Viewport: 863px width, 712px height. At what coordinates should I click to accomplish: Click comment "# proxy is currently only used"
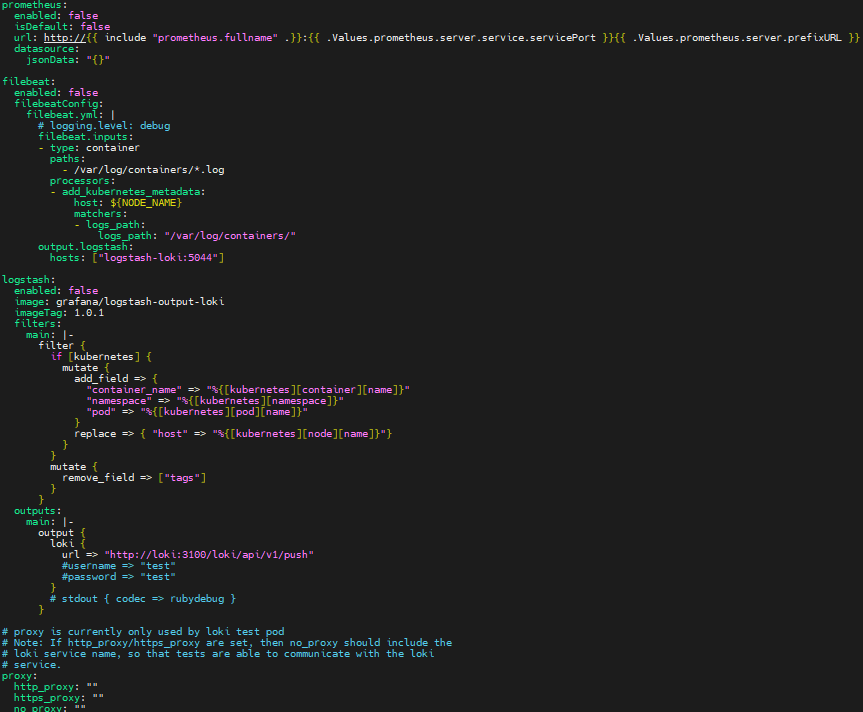143,632
